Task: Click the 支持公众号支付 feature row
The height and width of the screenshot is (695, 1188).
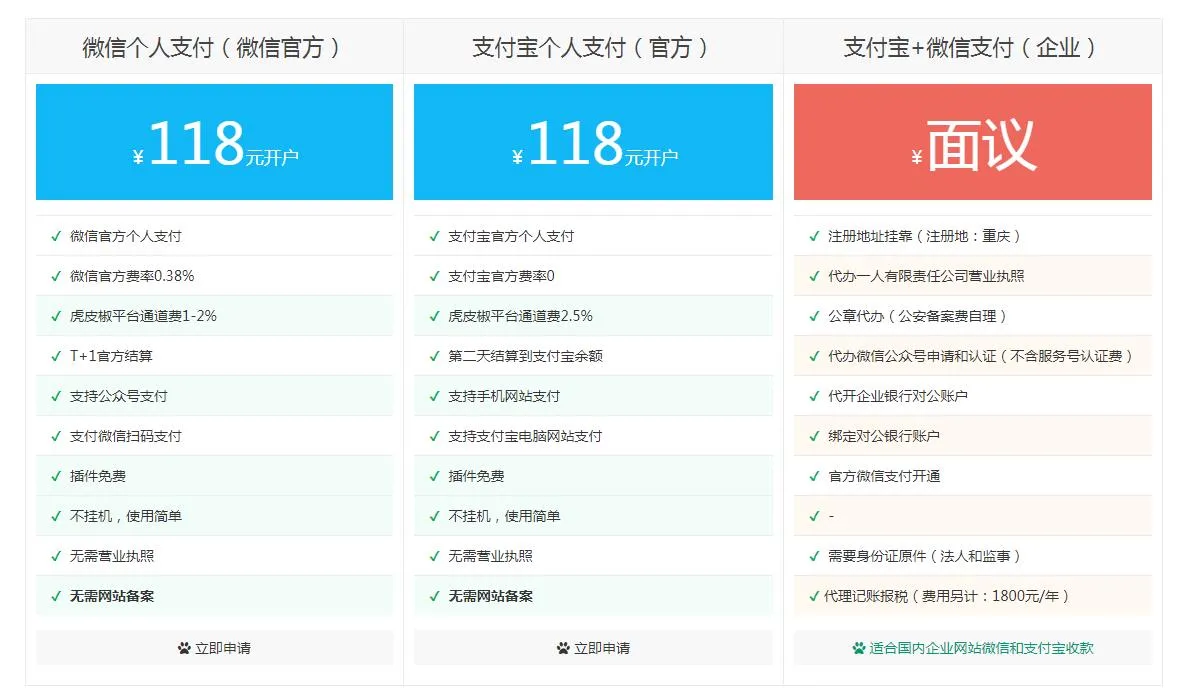Action: point(118,396)
